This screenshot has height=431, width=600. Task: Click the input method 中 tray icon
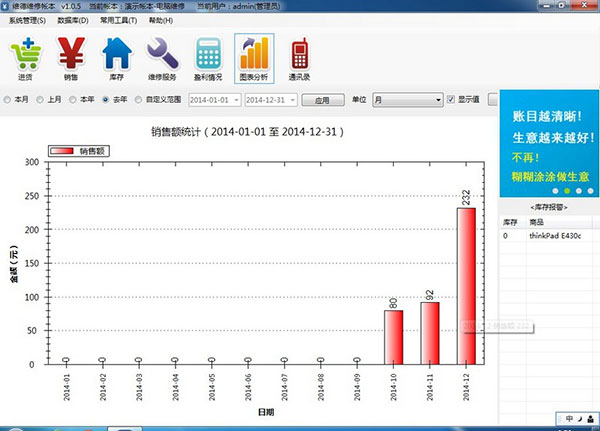[569, 418]
